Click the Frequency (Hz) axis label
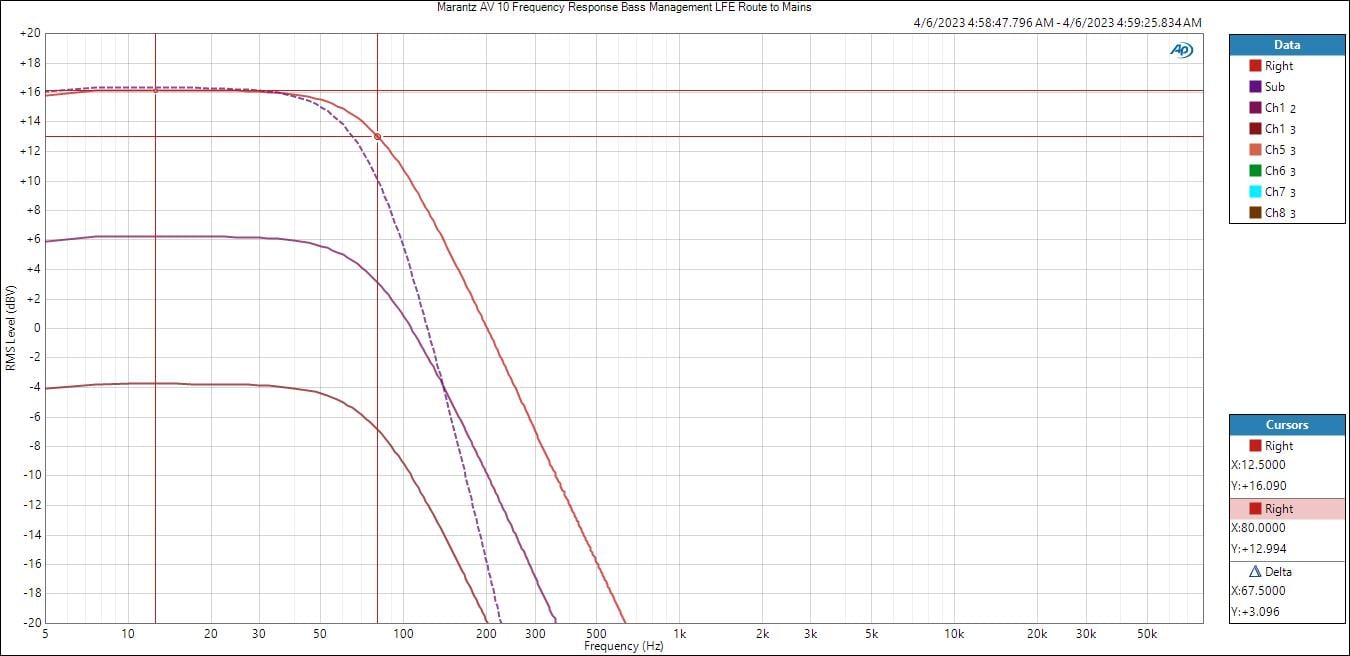 click(x=623, y=646)
